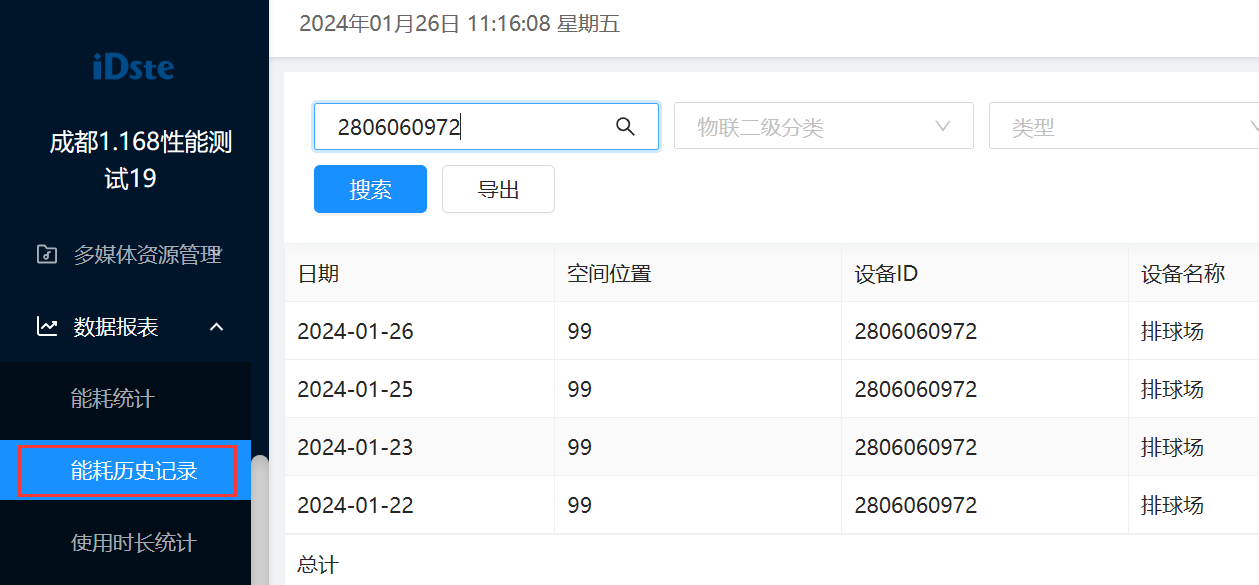Screen dimensions: 1259x585
Task: Click the sidebar vertical scrollbar
Action: point(260,520)
